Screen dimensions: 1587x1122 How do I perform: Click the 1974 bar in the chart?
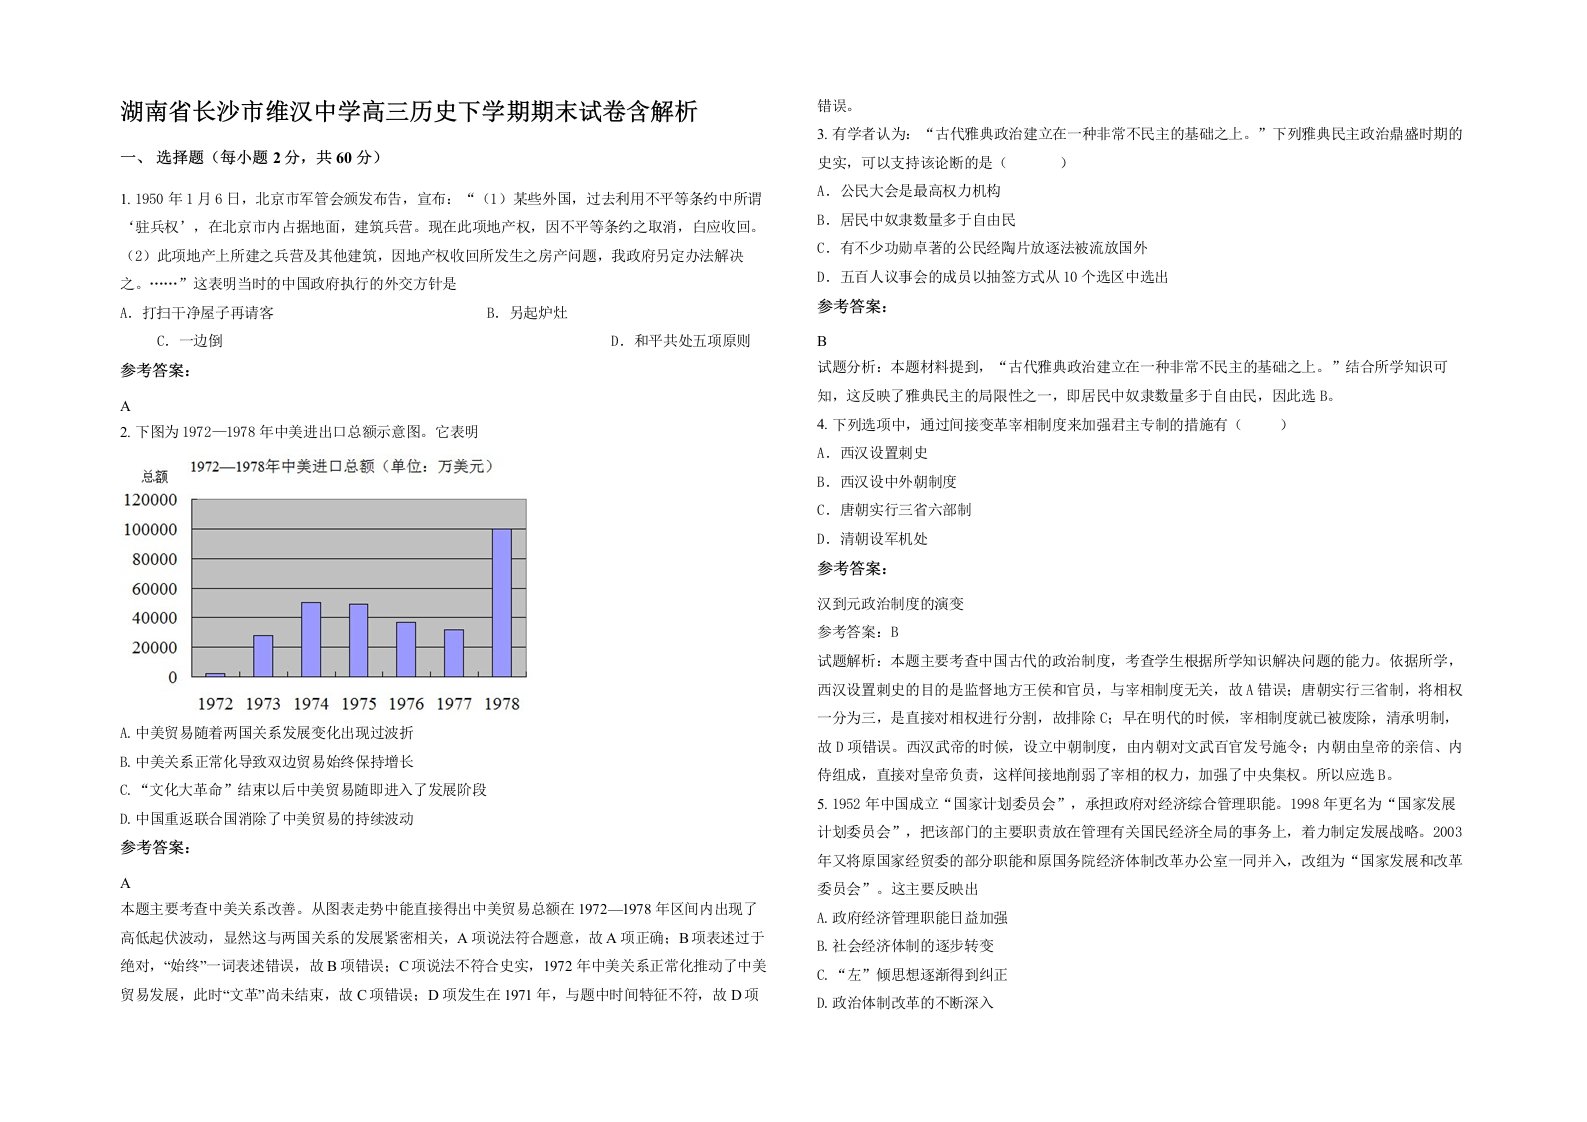tap(311, 640)
